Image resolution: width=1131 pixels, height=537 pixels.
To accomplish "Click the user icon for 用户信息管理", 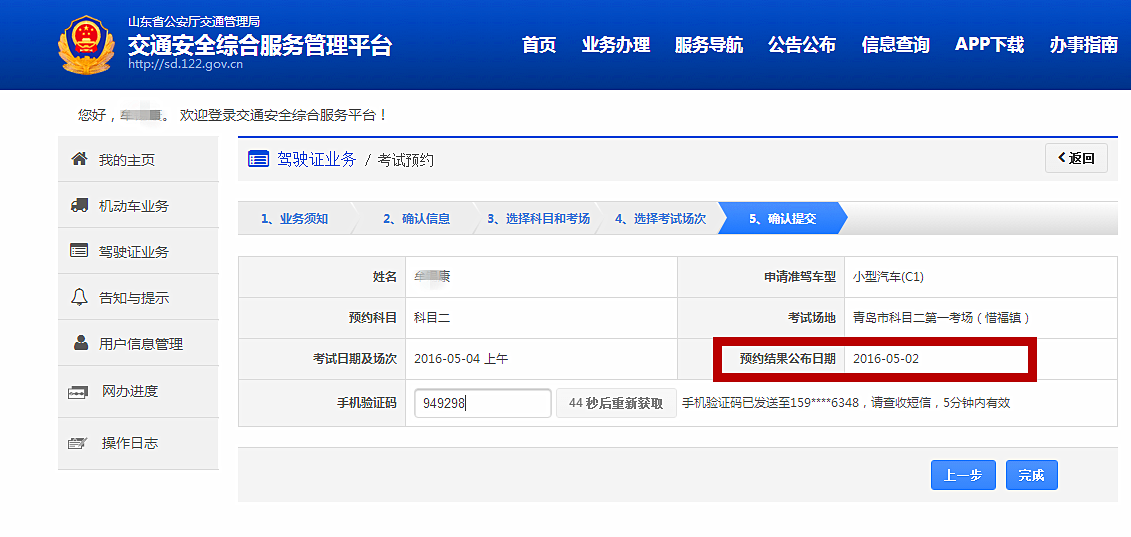I will pyautogui.click(x=80, y=343).
